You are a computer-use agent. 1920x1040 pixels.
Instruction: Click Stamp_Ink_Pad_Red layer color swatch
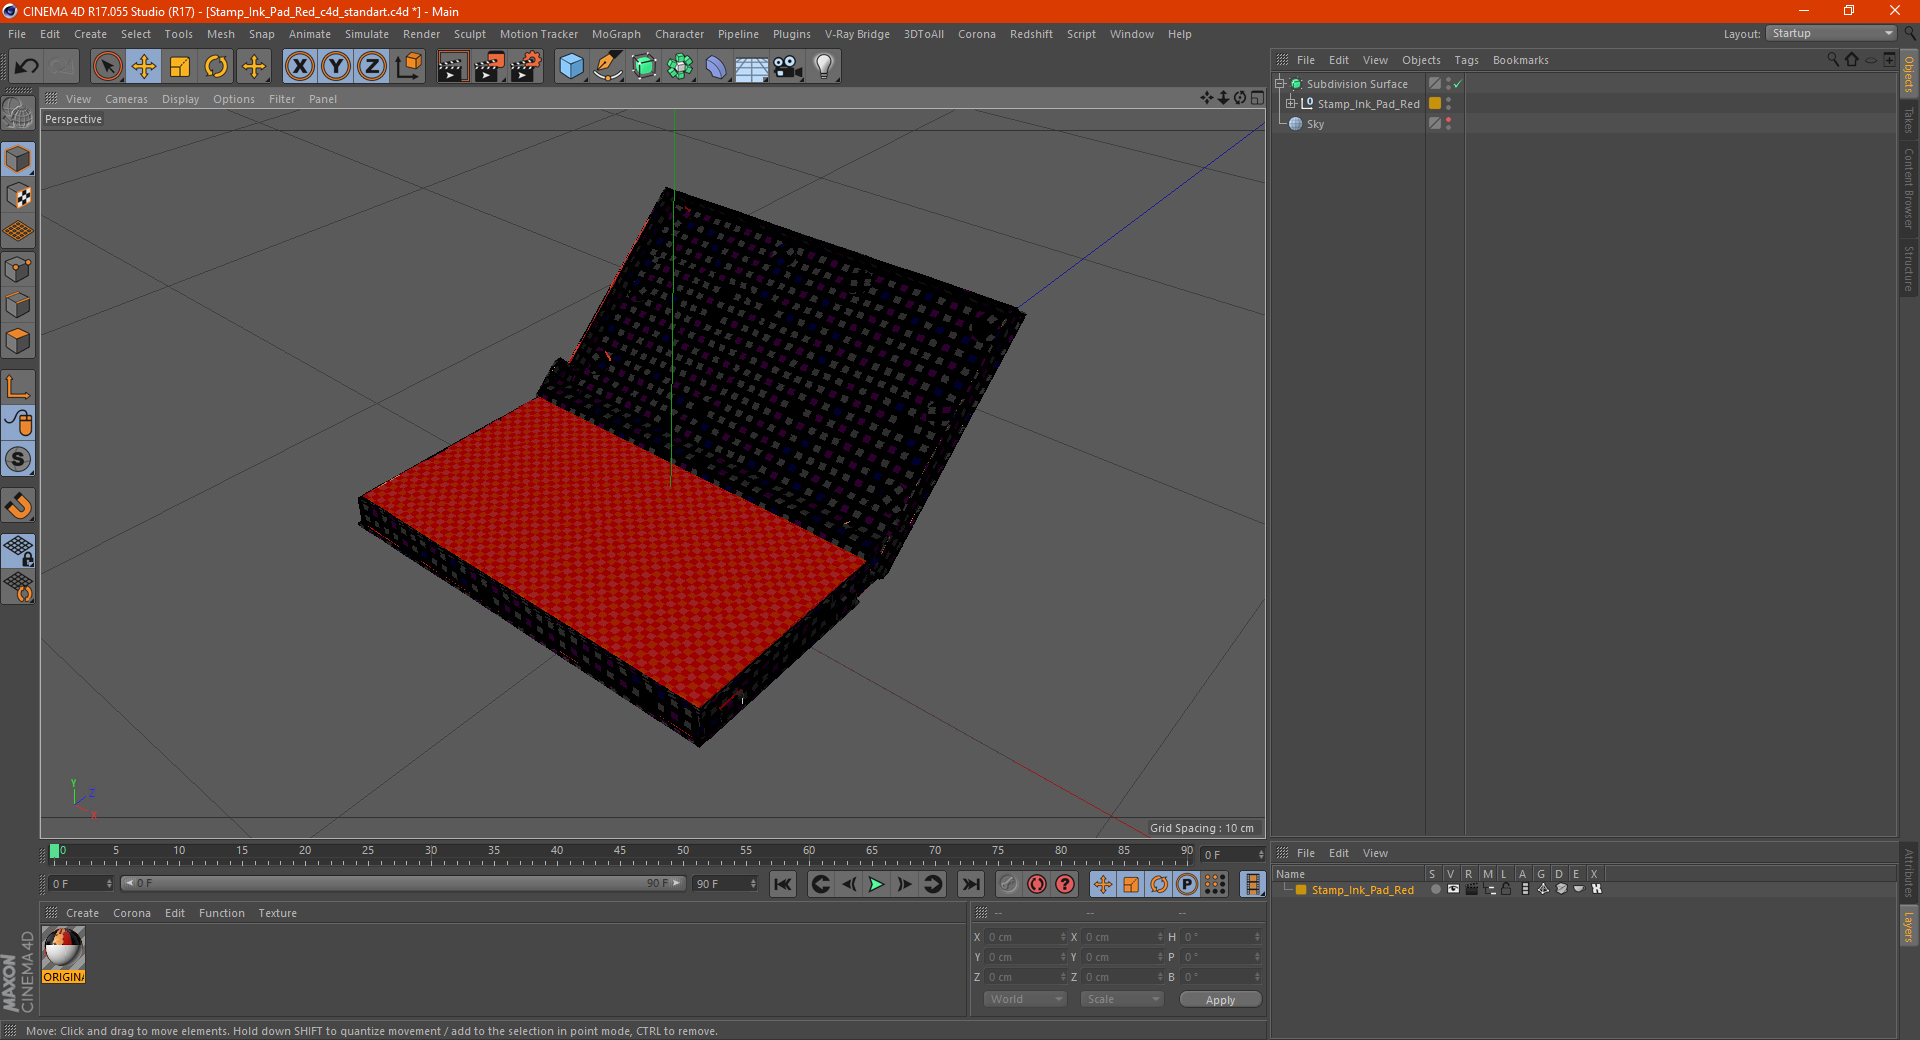coord(1301,890)
